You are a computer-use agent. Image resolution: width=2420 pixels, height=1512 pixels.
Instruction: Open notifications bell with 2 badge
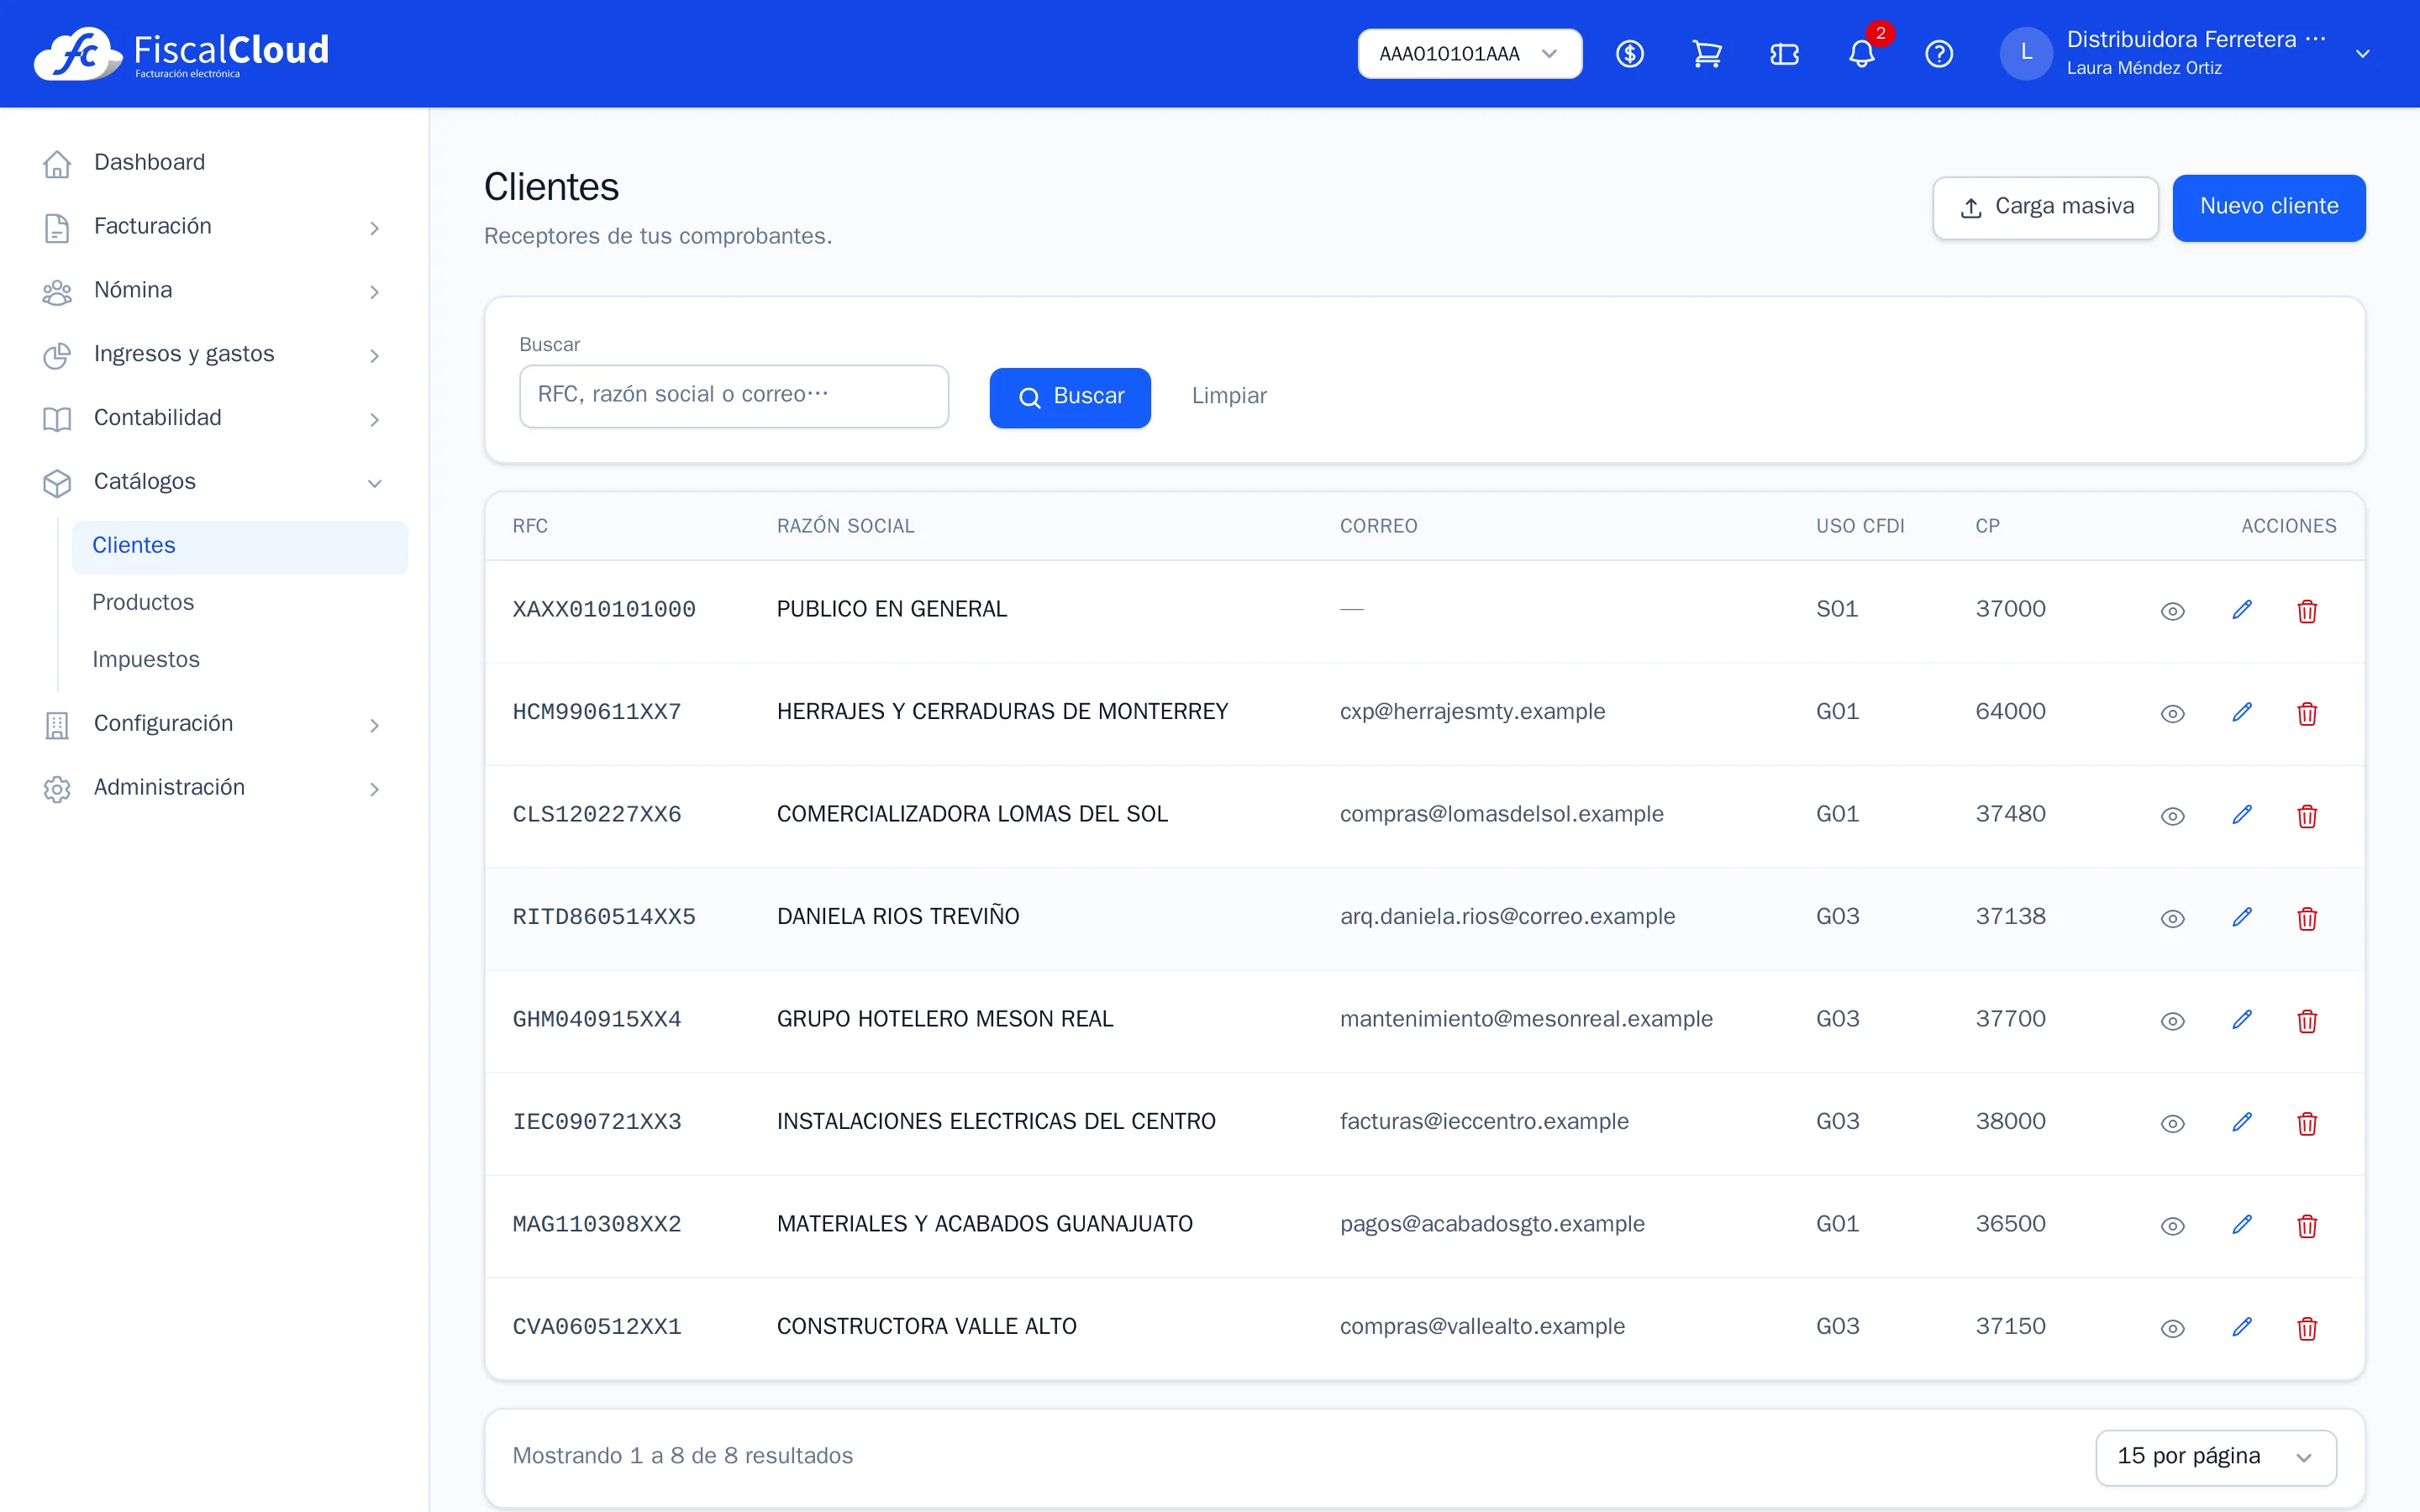1862,54
